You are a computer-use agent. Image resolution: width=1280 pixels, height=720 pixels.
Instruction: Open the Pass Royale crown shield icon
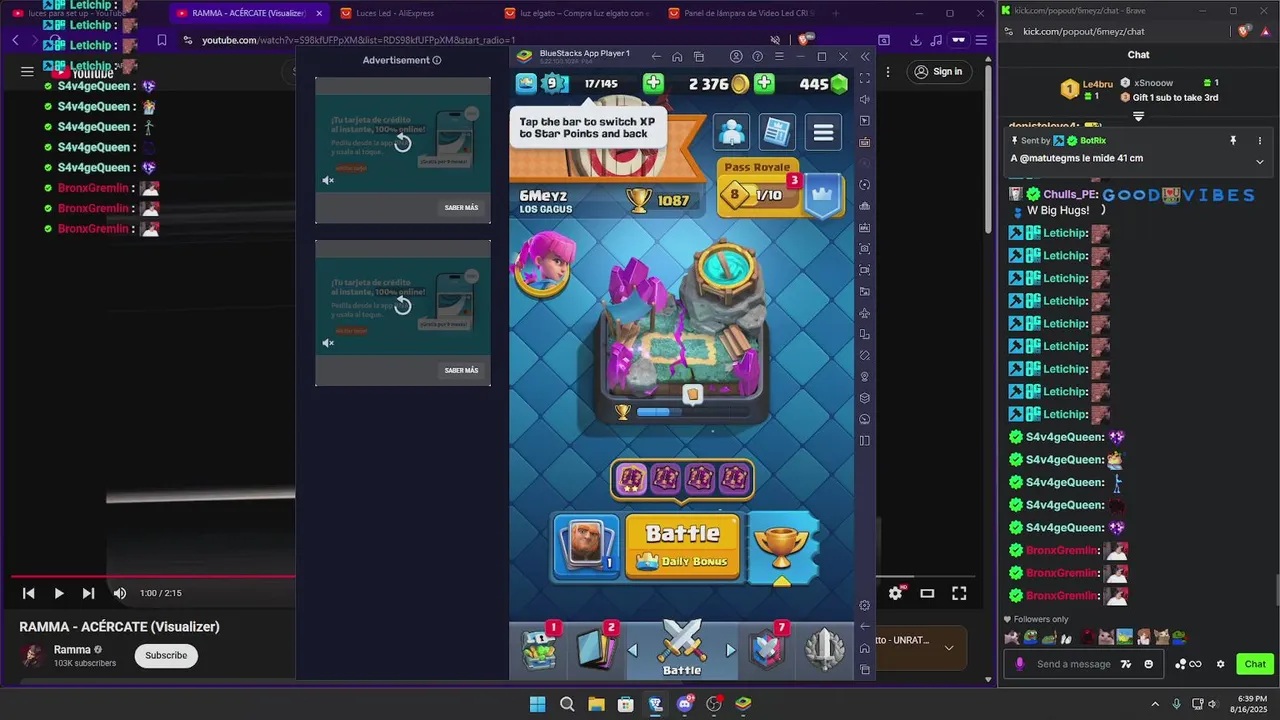[x=822, y=196]
